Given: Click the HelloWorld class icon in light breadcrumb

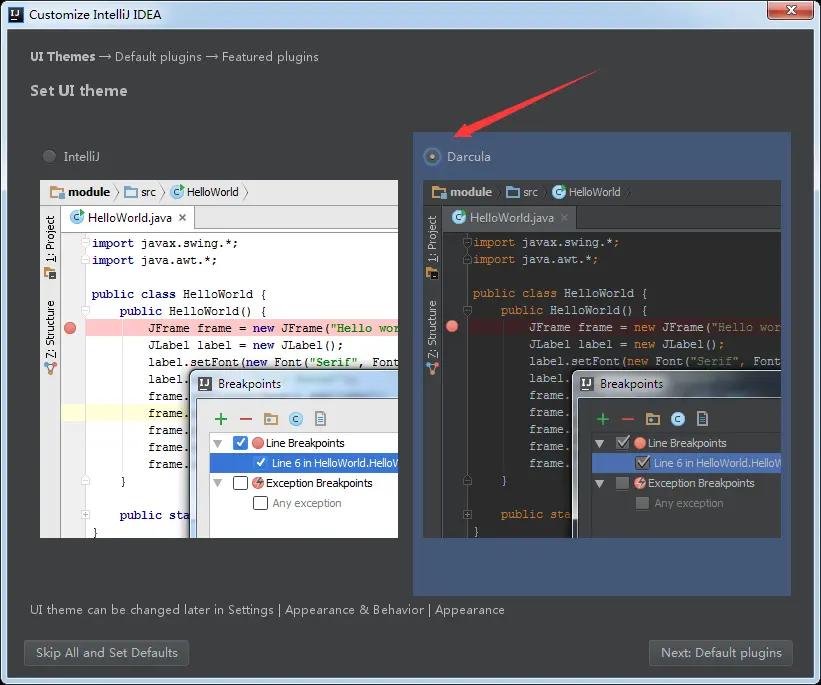Looking at the screenshot, I should [177, 192].
